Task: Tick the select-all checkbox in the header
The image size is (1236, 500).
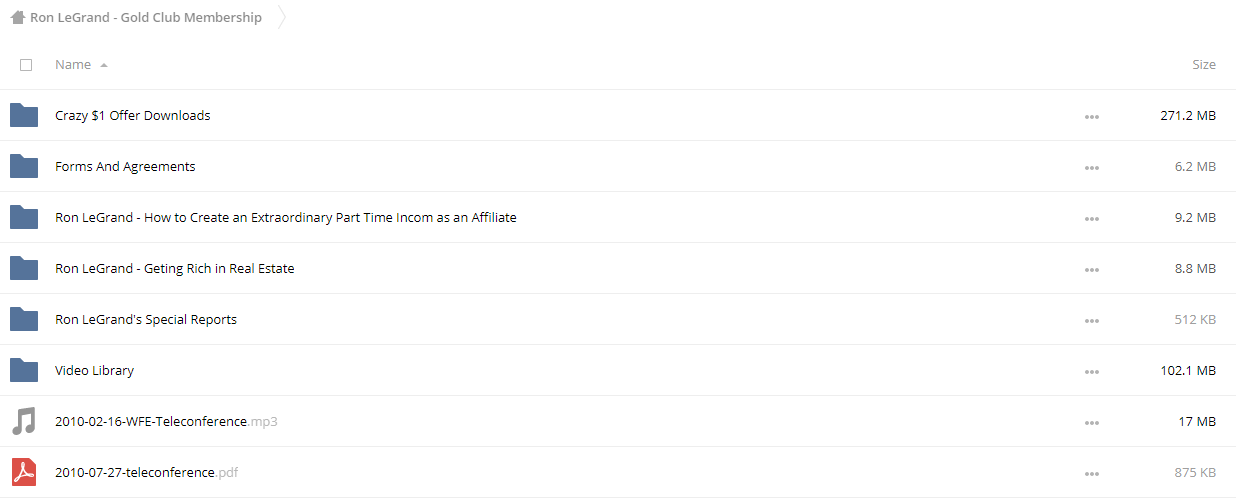Action: pyautogui.click(x=26, y=65)
